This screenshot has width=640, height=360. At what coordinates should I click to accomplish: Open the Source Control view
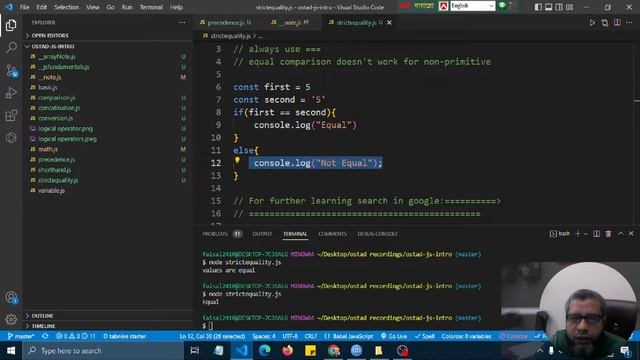[11, 71]
